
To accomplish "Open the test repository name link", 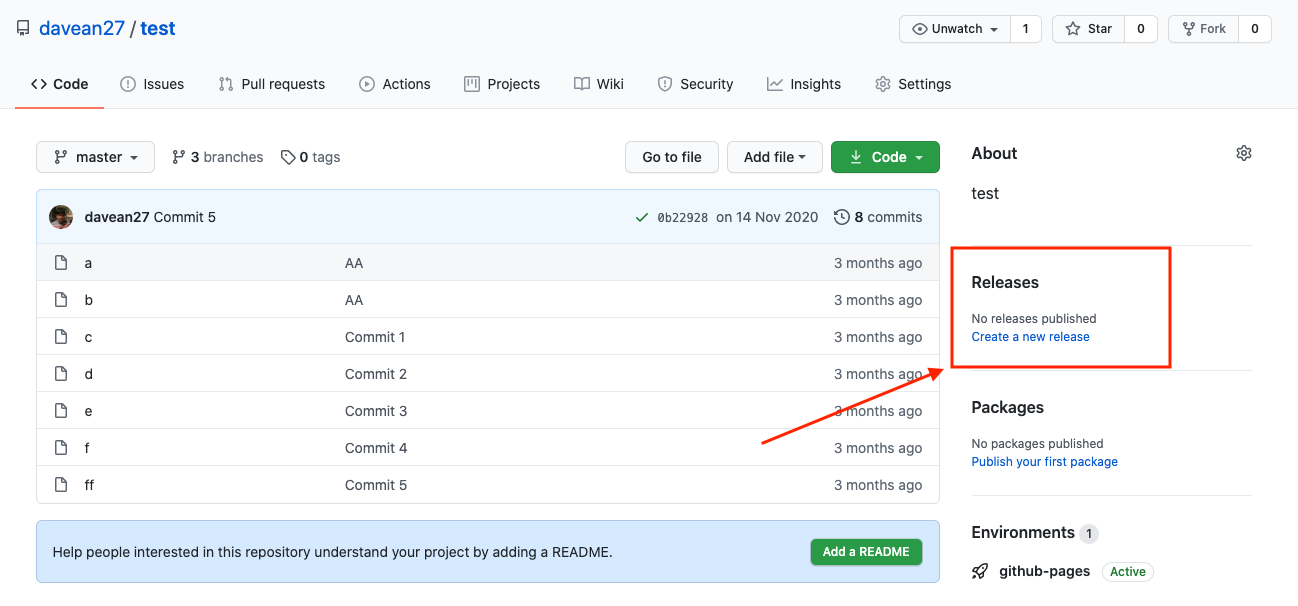I will (x=158, y=29).
